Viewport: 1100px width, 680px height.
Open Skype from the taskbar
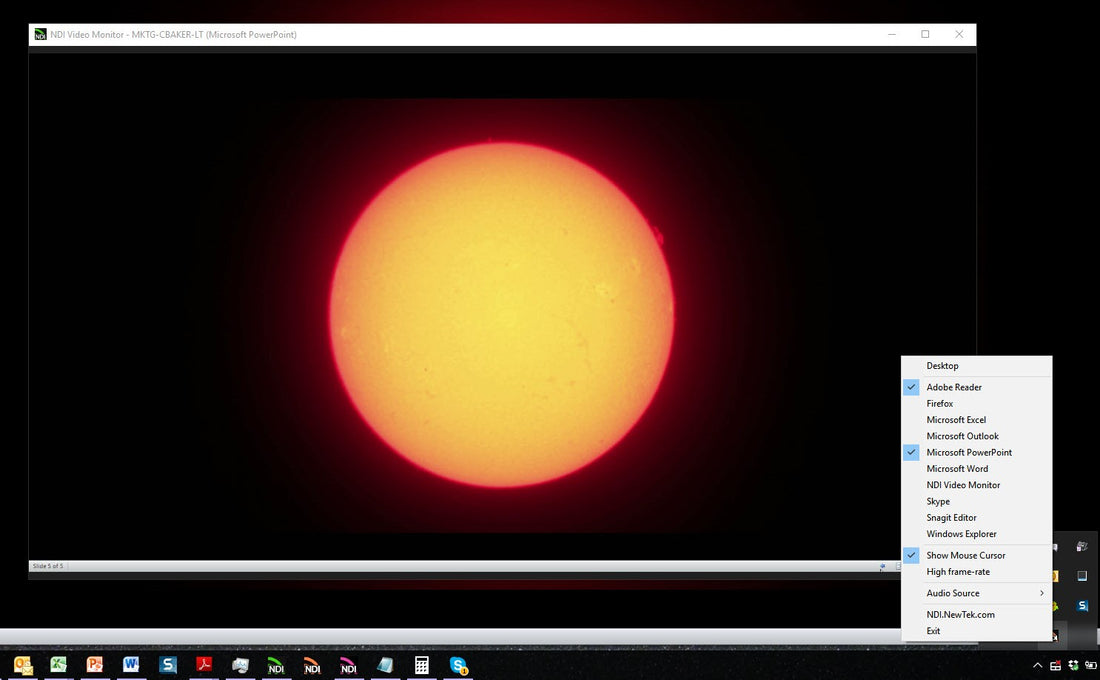tap(458, 665)
